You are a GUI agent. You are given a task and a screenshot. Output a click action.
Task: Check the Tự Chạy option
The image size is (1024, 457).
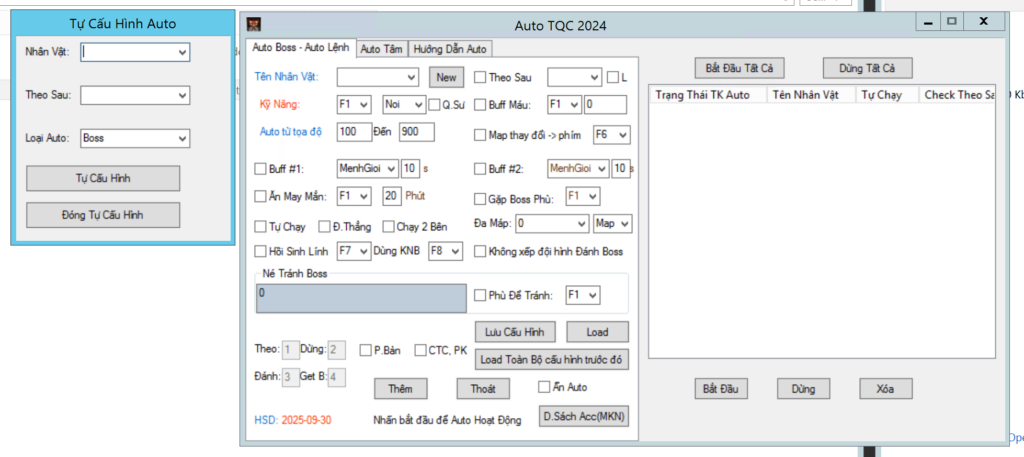click(261, 227)
